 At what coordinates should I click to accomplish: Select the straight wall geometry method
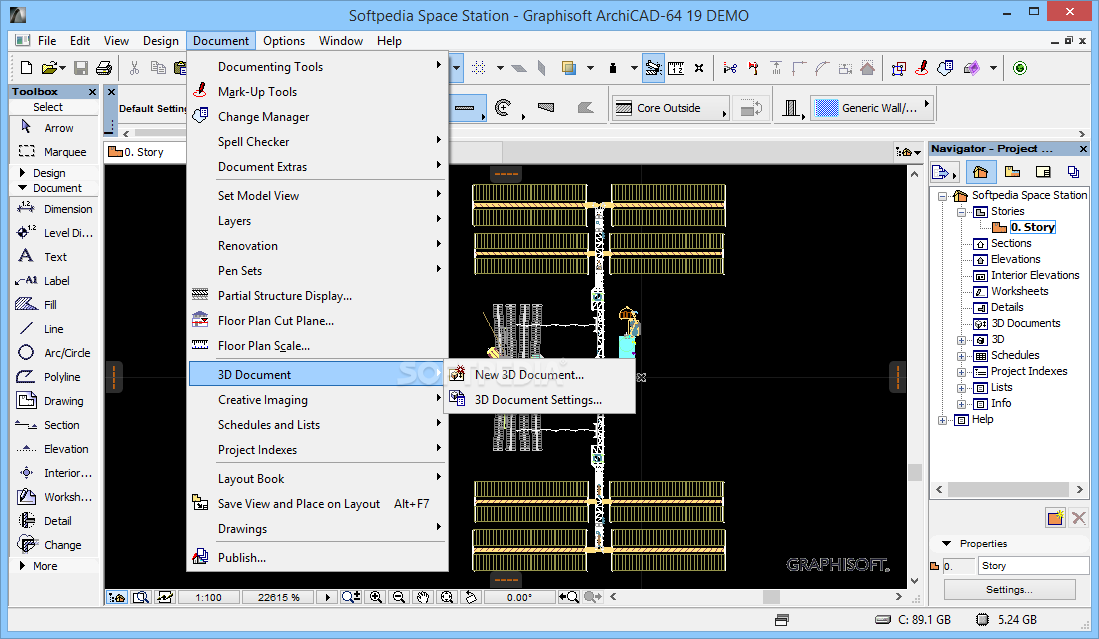pyautogui.click(x=467, y=108)
